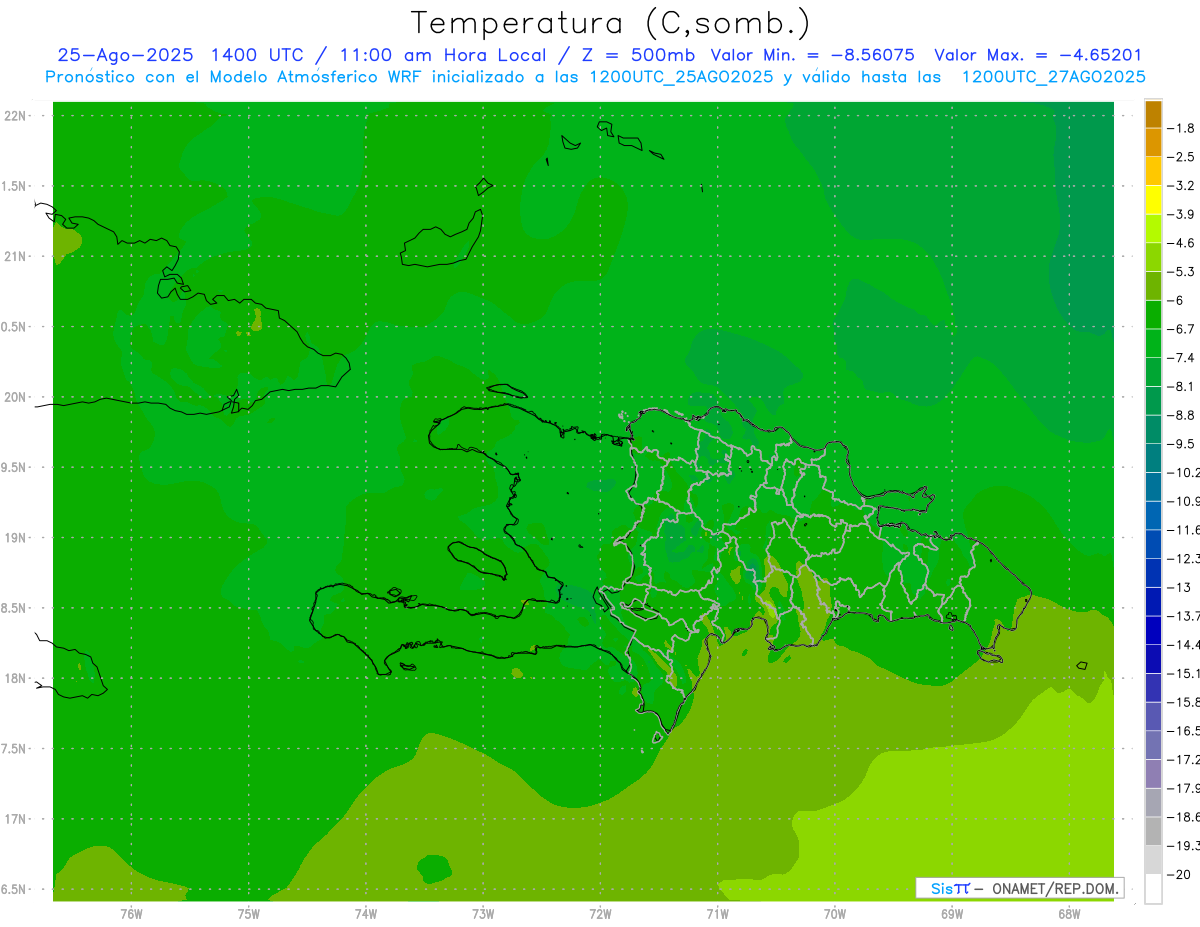Click the green swatch between -6.7 and -7.4

pyautogui.click(x=1153, y=343)
